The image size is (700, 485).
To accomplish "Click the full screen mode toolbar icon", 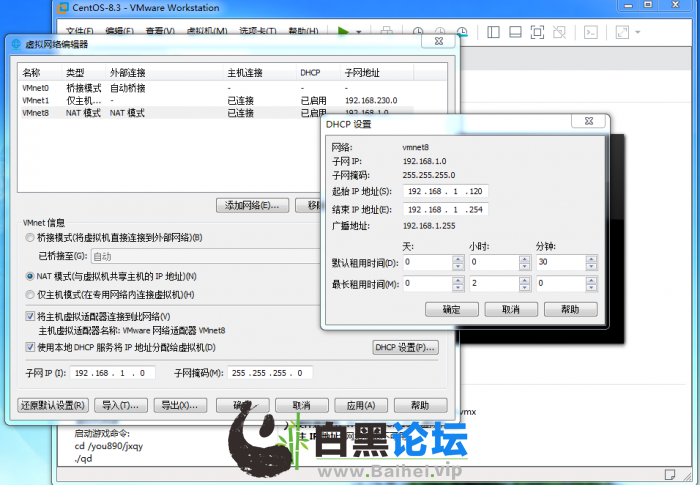I will [x=537, y=32].
